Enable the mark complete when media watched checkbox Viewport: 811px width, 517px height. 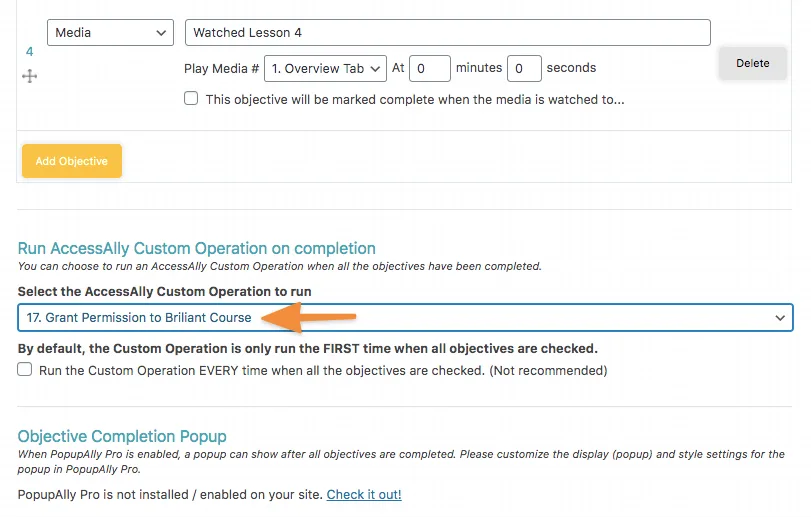point(191,99)
